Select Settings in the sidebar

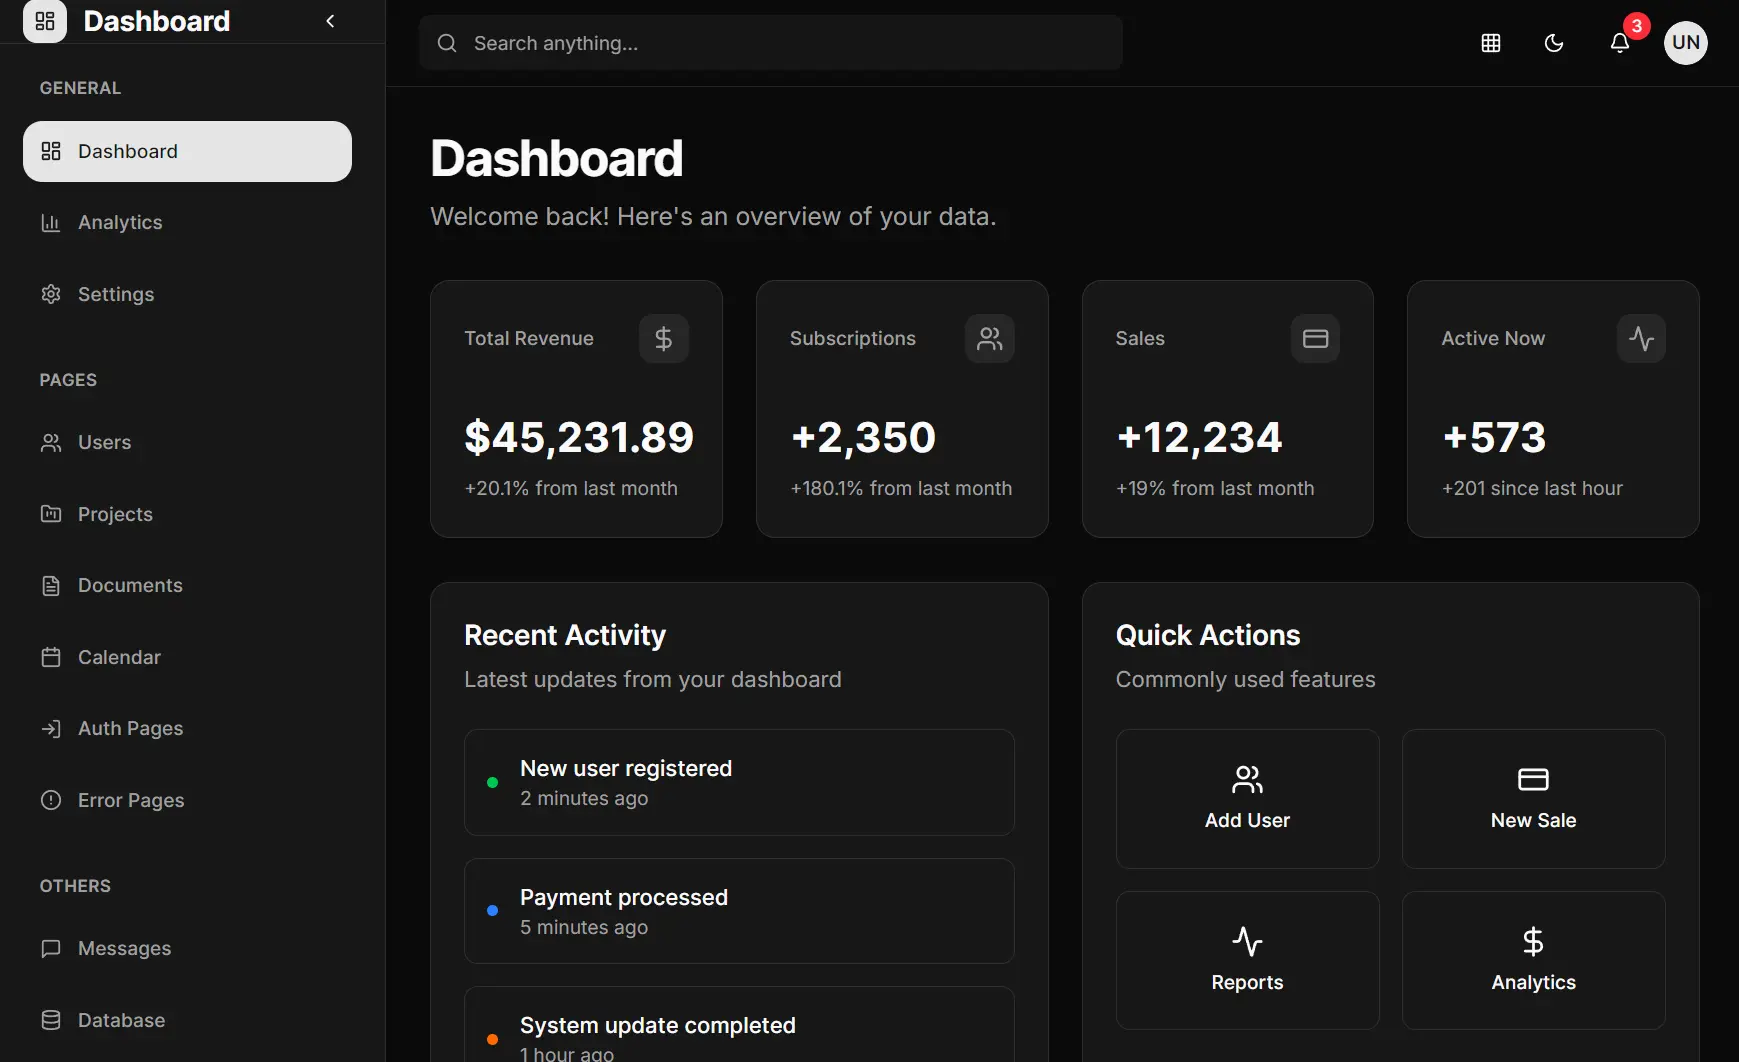115,294
